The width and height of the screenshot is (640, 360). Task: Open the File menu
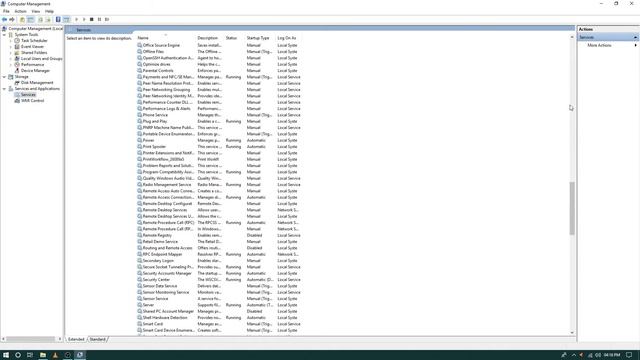[6, 11]
